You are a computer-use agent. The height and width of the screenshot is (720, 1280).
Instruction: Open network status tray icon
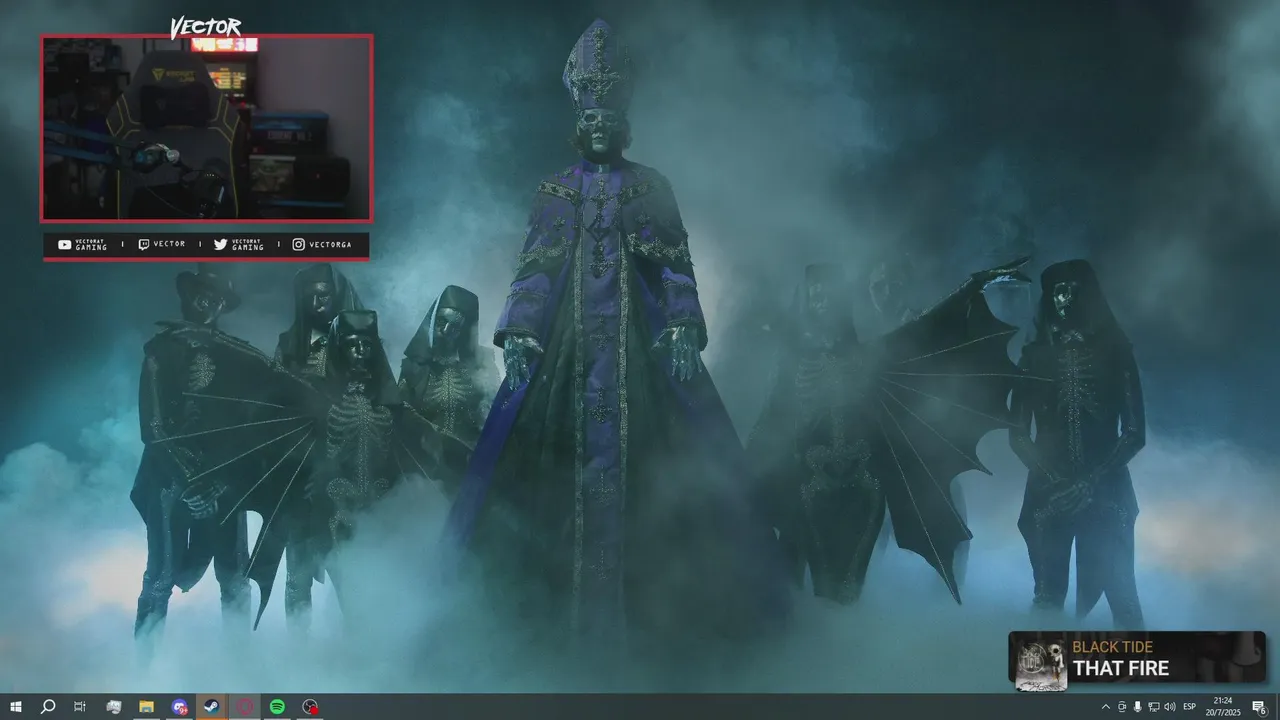coord(1153,707)
